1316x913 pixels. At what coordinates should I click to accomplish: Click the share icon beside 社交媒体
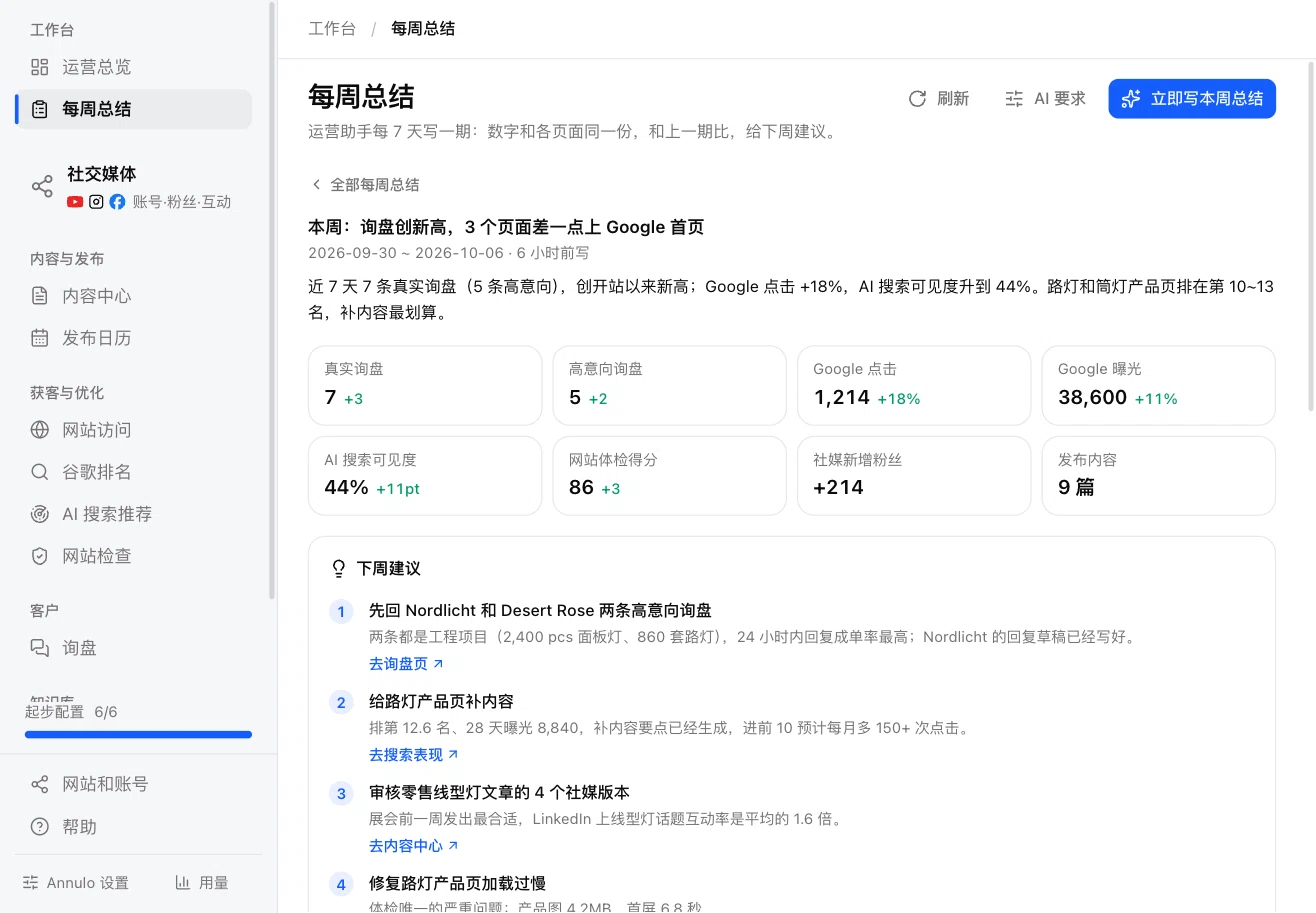(x=42, y=187)
